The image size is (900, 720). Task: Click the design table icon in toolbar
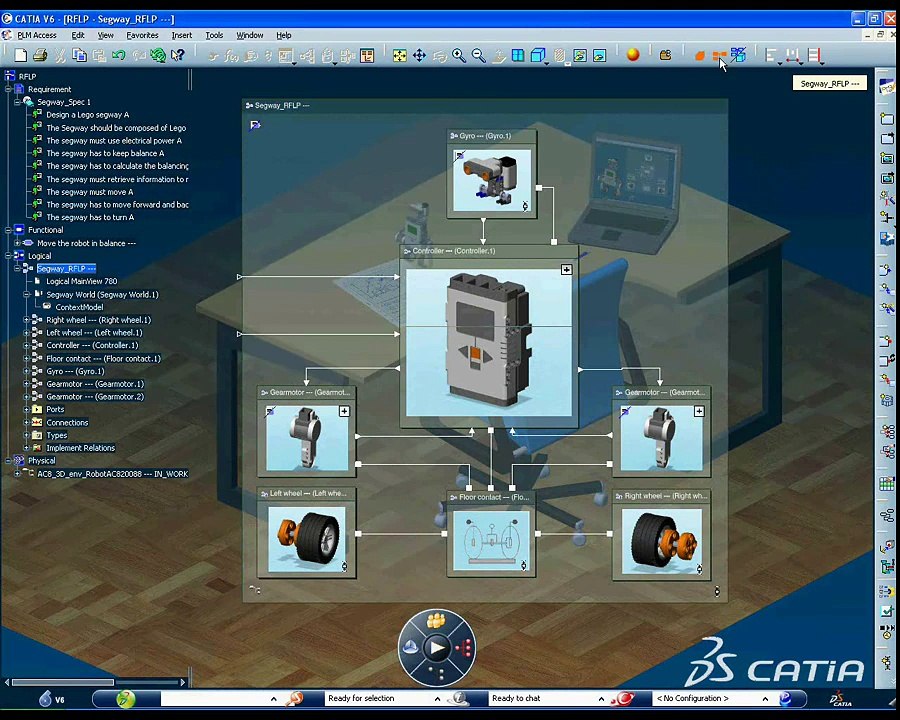[x=367, y=56]
